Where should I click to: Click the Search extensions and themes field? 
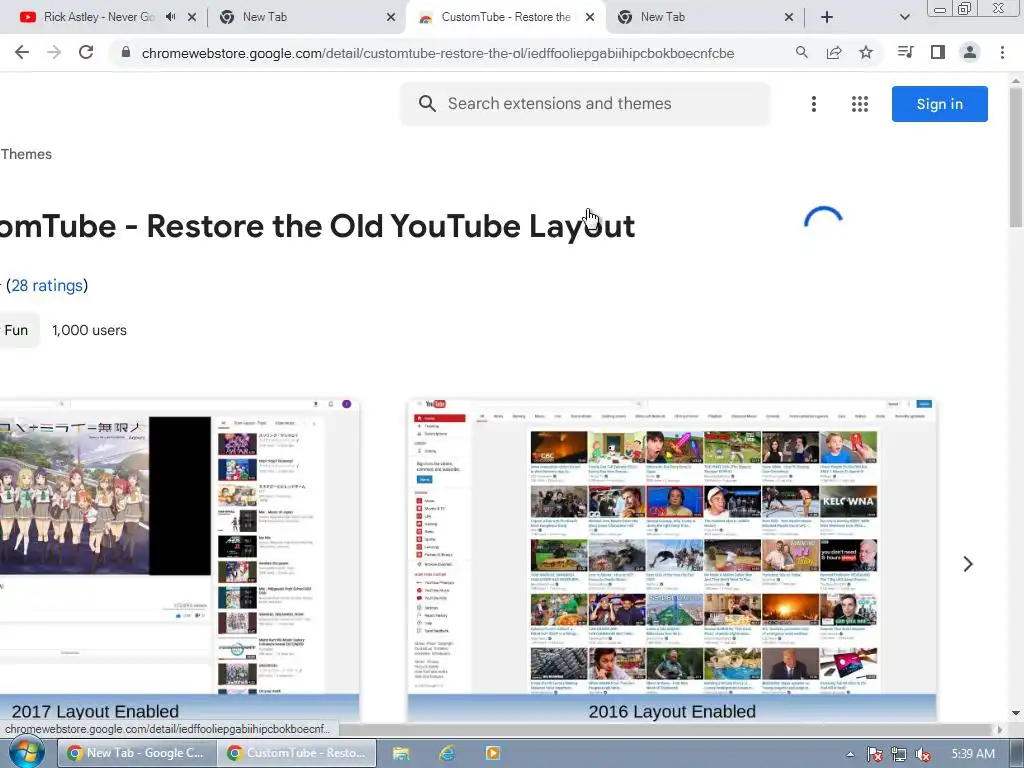coord(585,103)
